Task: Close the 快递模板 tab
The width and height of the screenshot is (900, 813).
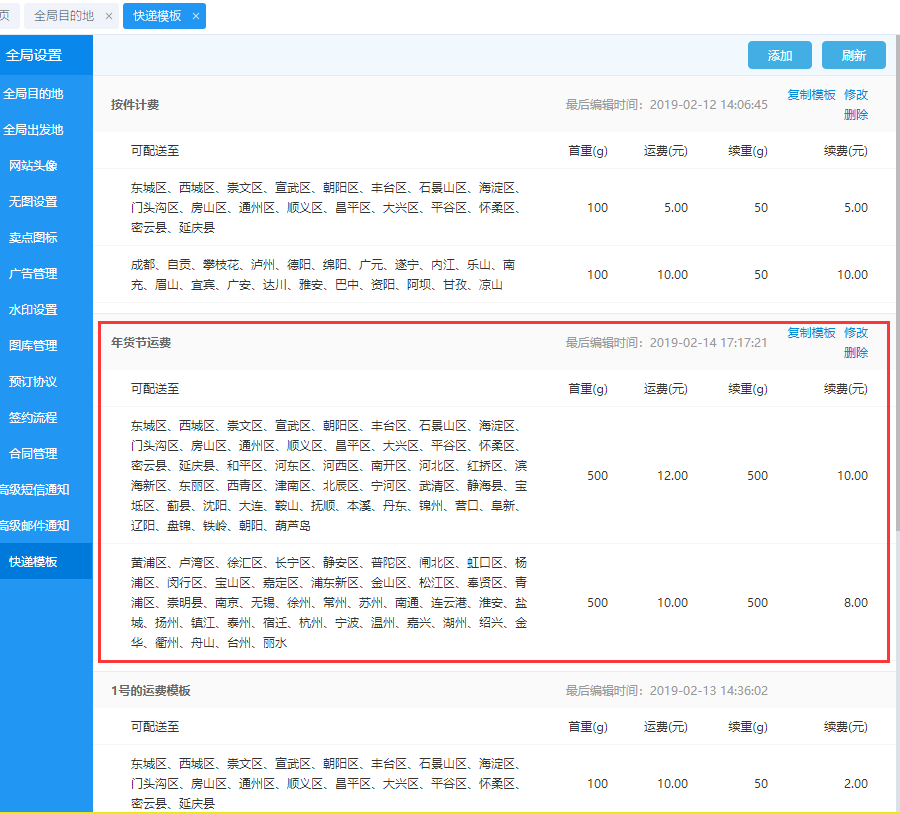Action: [x=196, y=16]
